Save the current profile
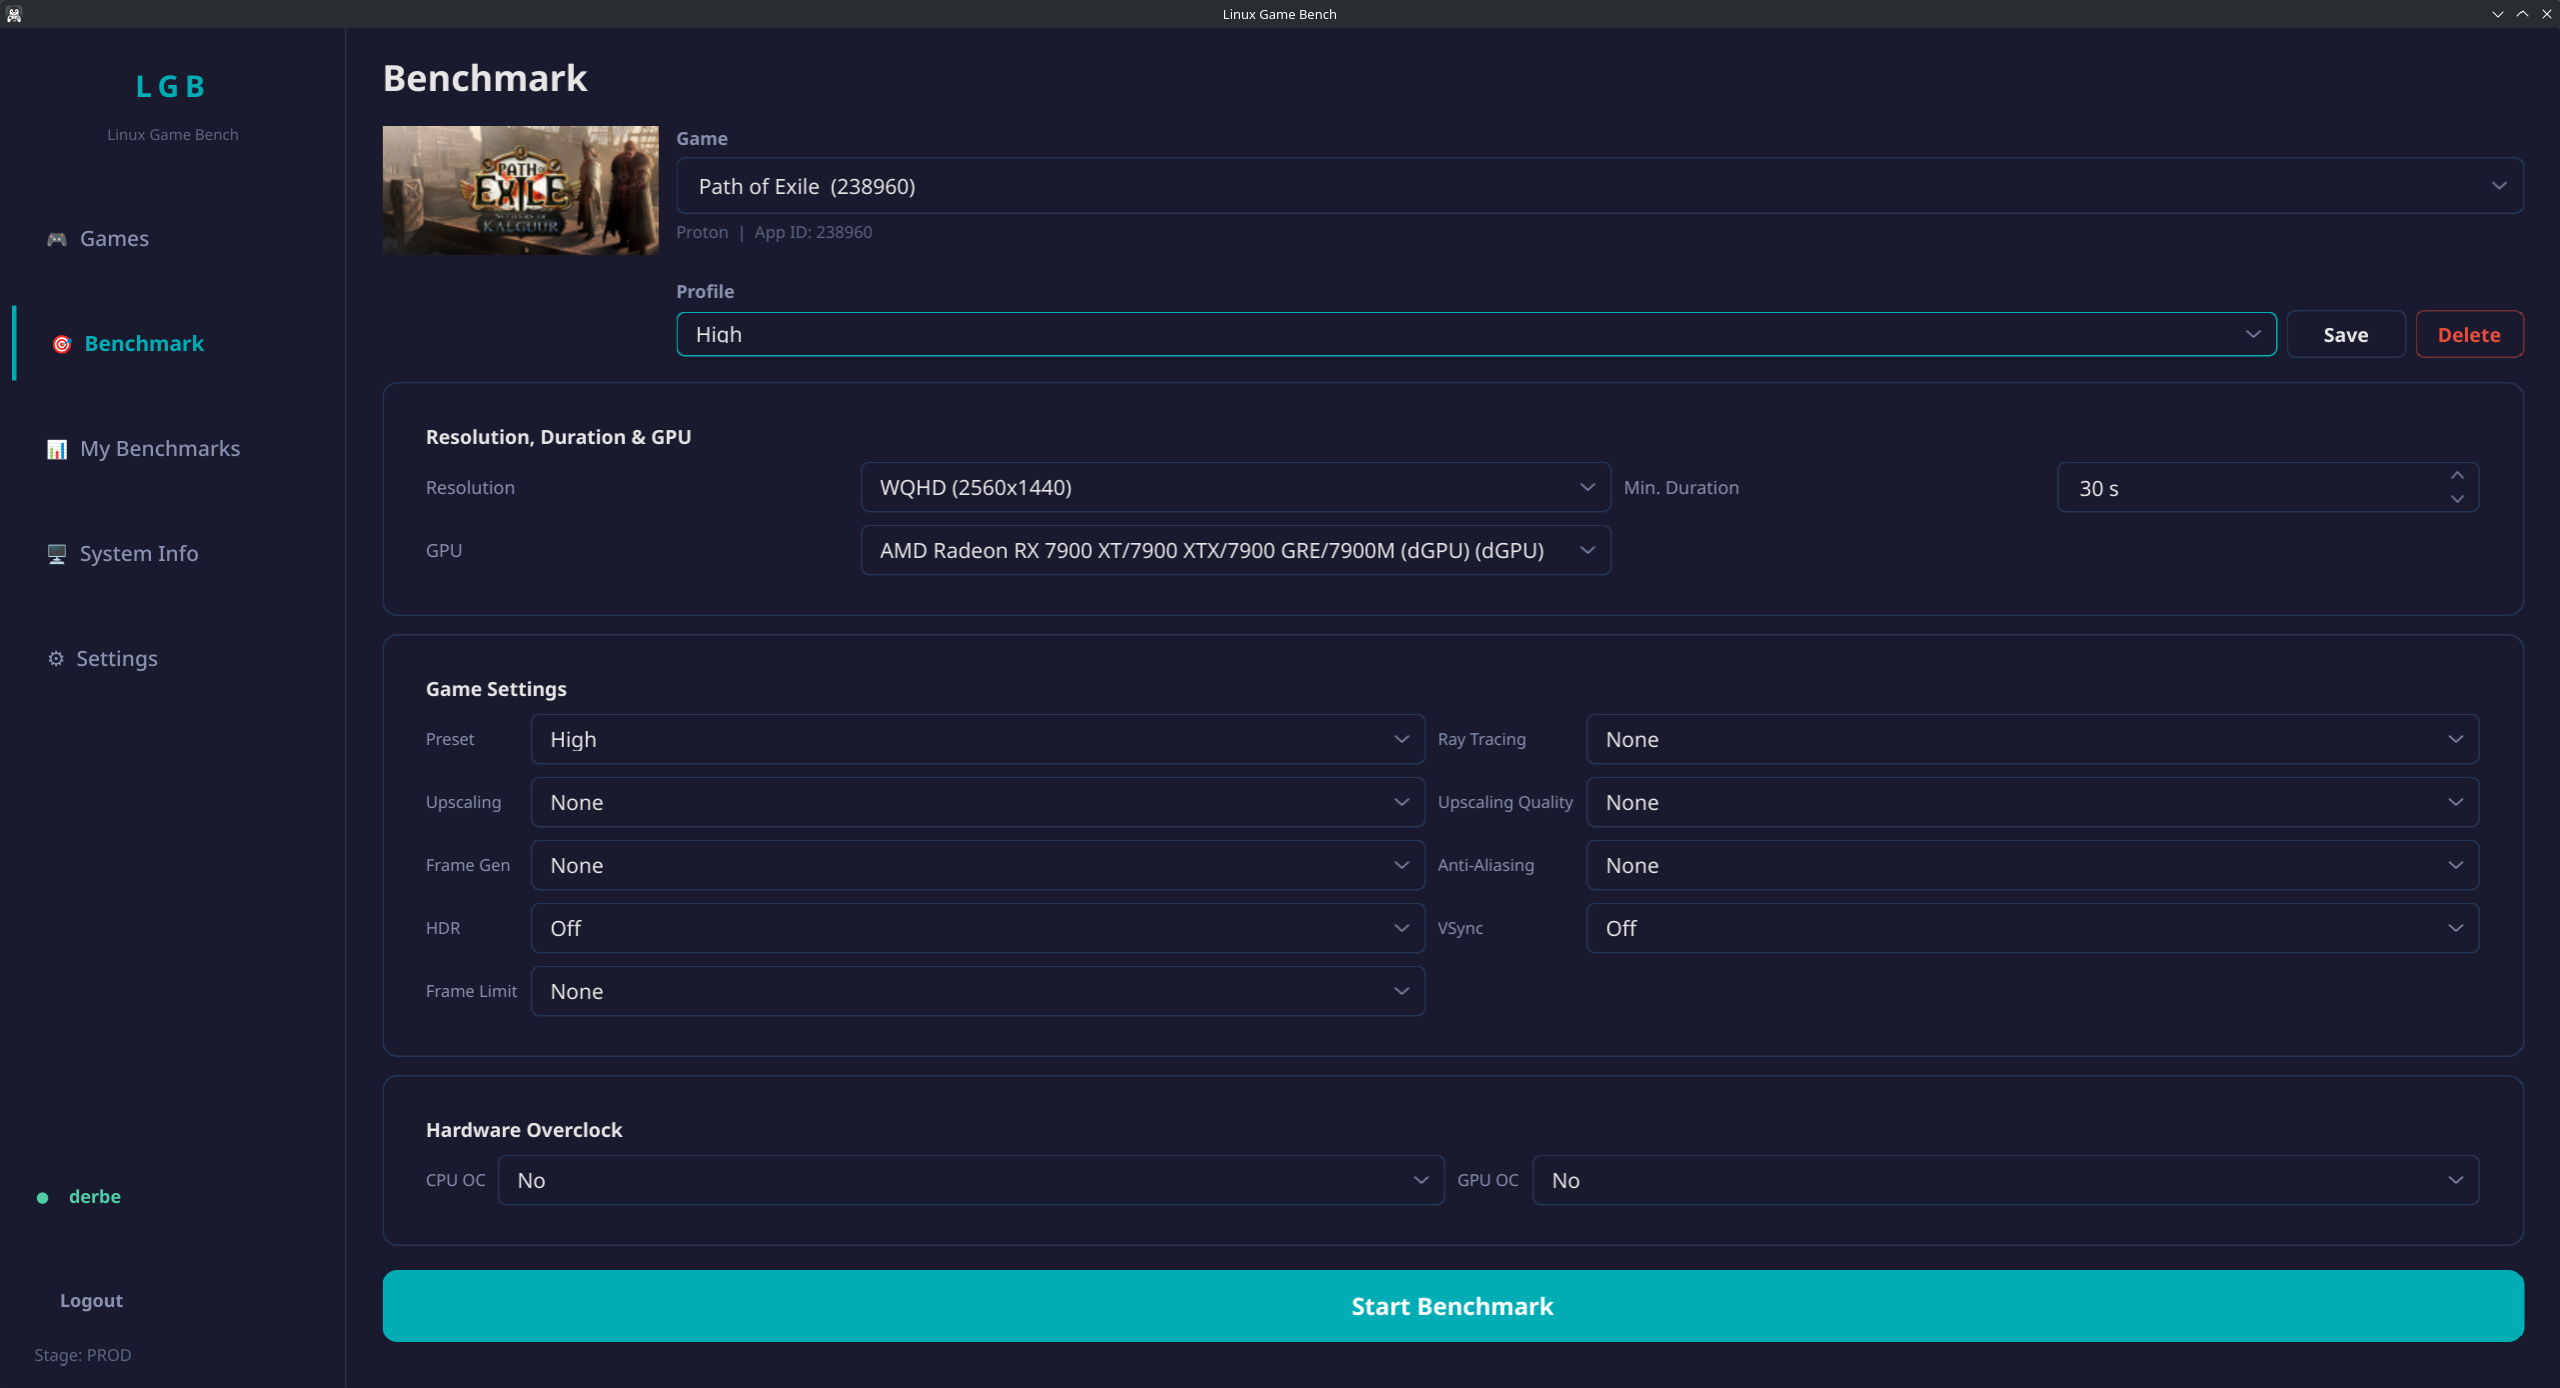The height and width of the screenshot is (1388, 2560). click(2345, 334)
